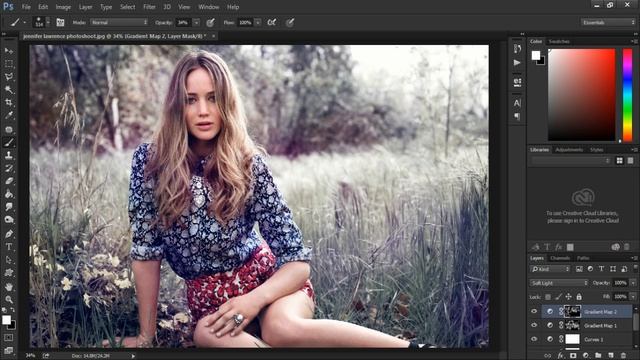The height and width of the screenshot is (360, 640).
Task: Select the Rectangular Marquee tool
Action: click(9, 64)
